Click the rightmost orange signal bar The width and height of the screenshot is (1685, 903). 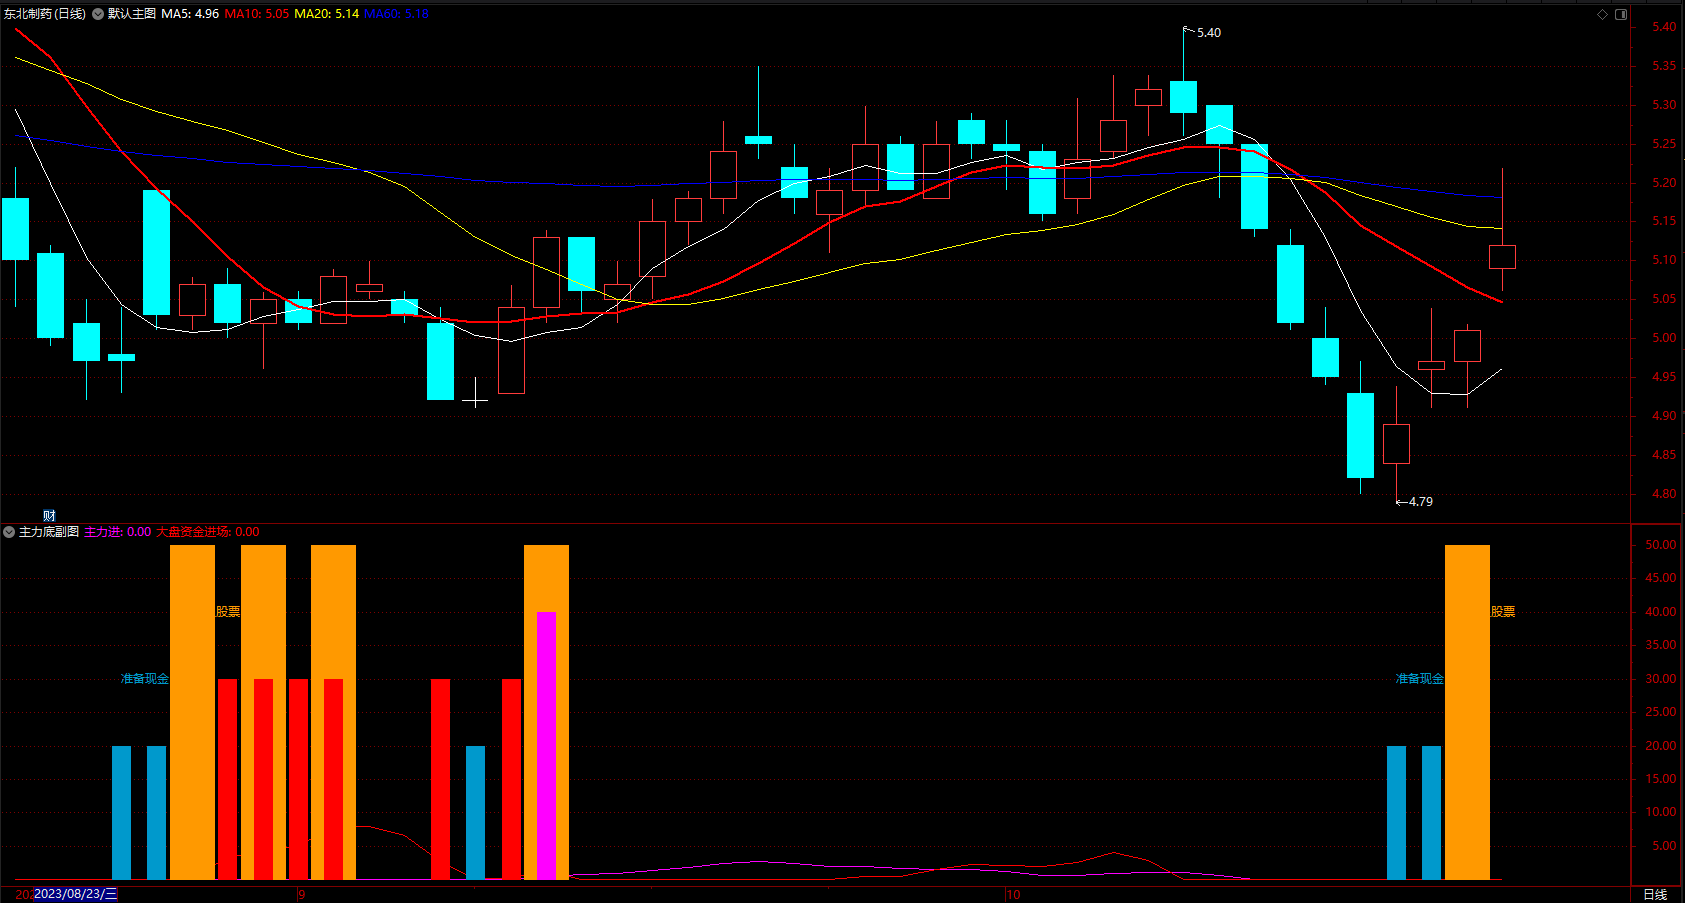pyautogui.click(x=1467, y=712)
